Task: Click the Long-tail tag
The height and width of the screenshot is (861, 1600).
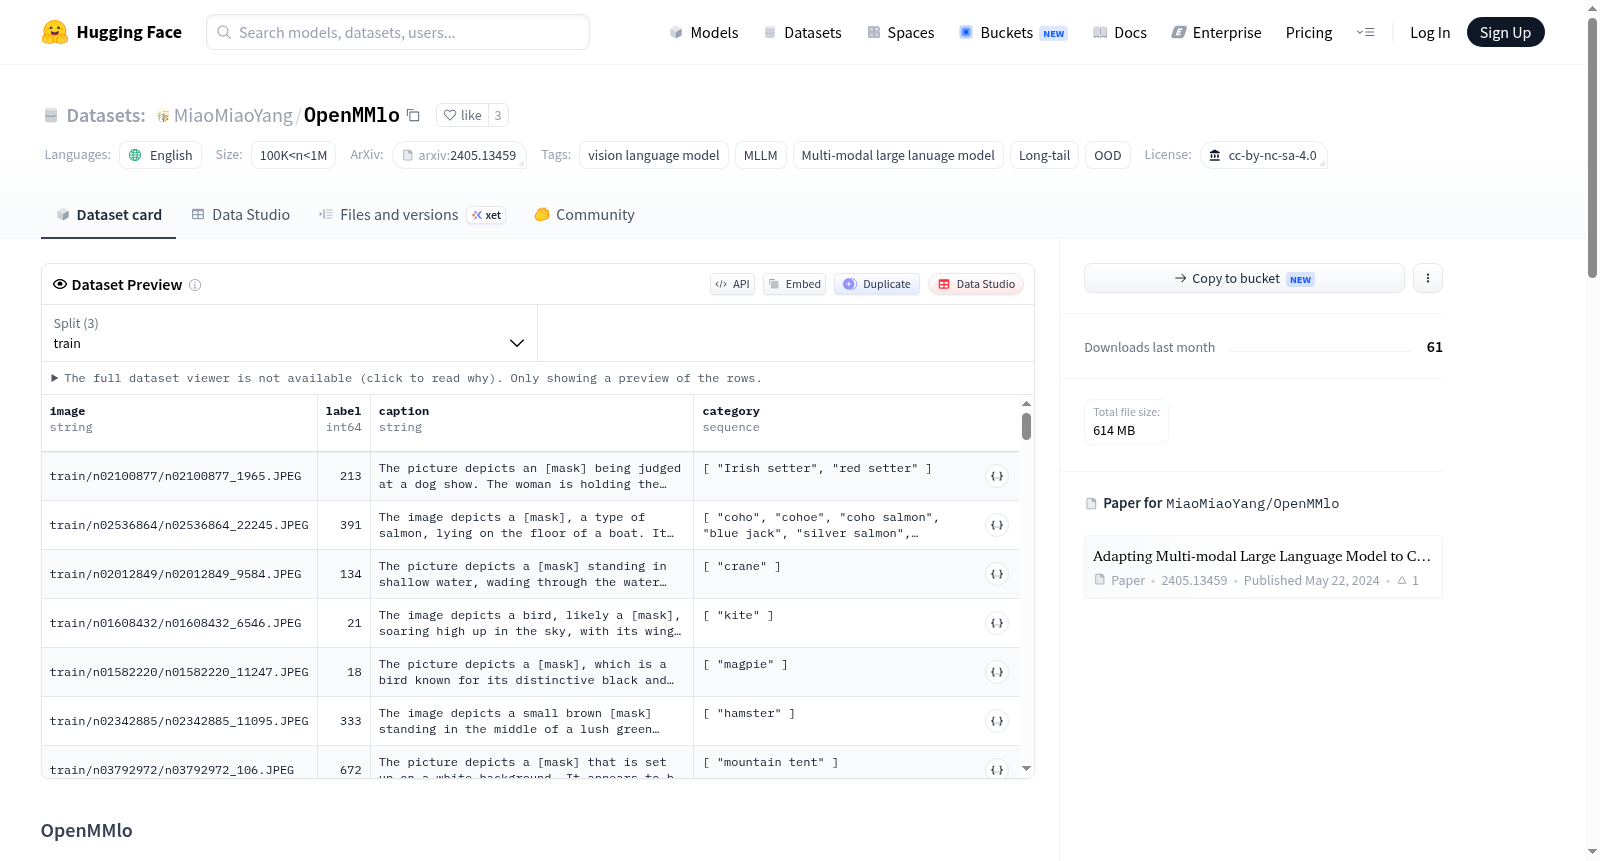Action: click(1044, 155)
